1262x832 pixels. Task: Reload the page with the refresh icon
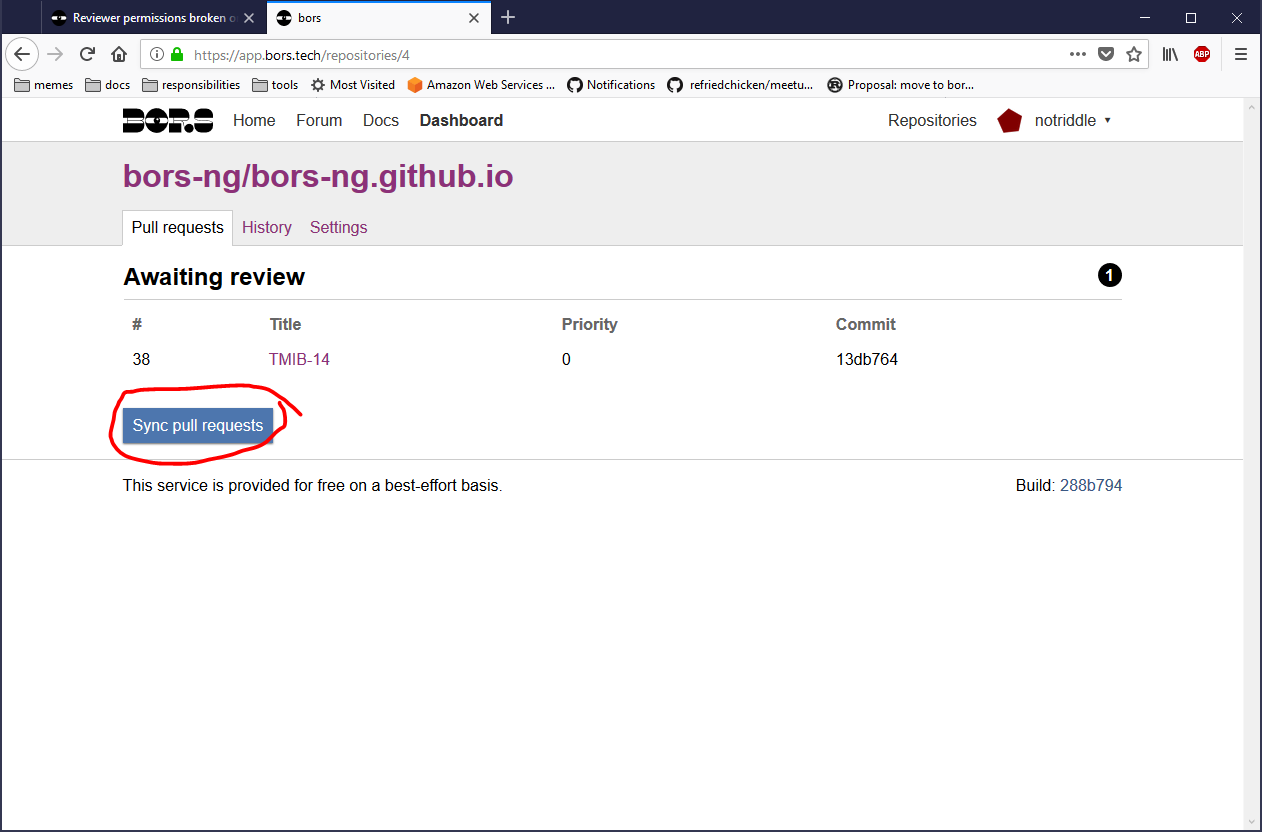pos(87,54)
